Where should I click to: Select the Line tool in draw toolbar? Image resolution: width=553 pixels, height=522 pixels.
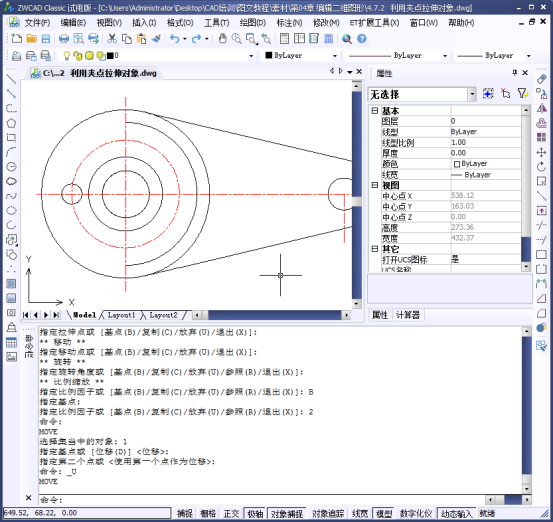click(x=11, y=79)
